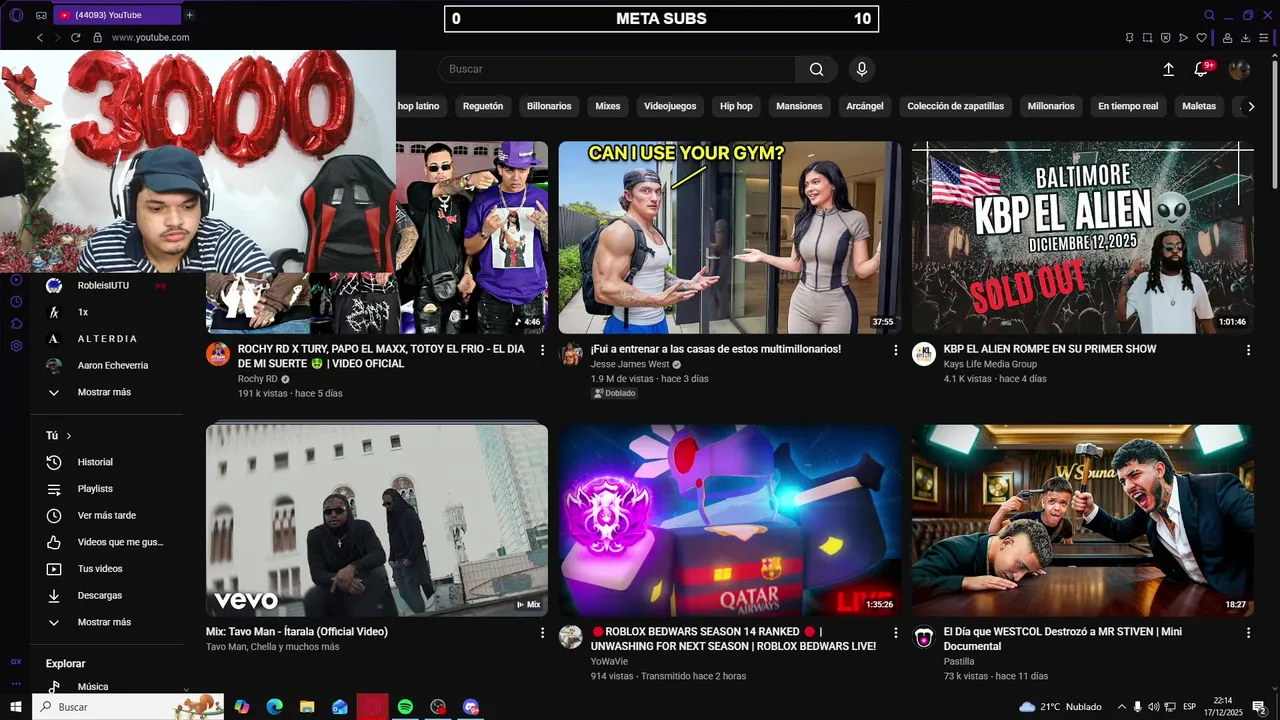Screen dimensions: 1280x720
Task: Open Copilot from the taskbar
Action: pyautogui.click(x=241, y=707)
